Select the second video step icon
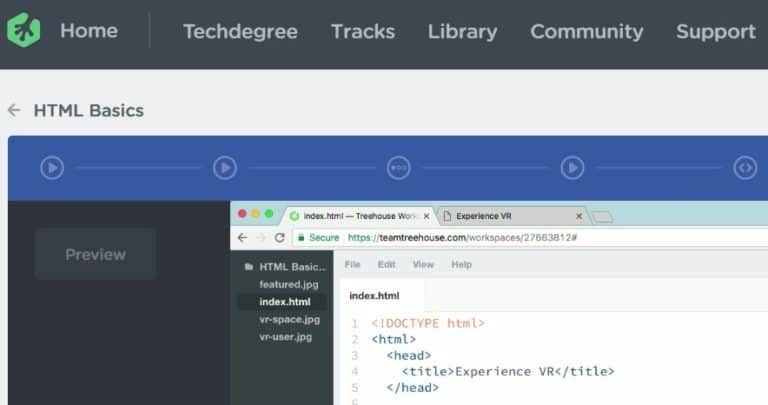 coord(225,167)
